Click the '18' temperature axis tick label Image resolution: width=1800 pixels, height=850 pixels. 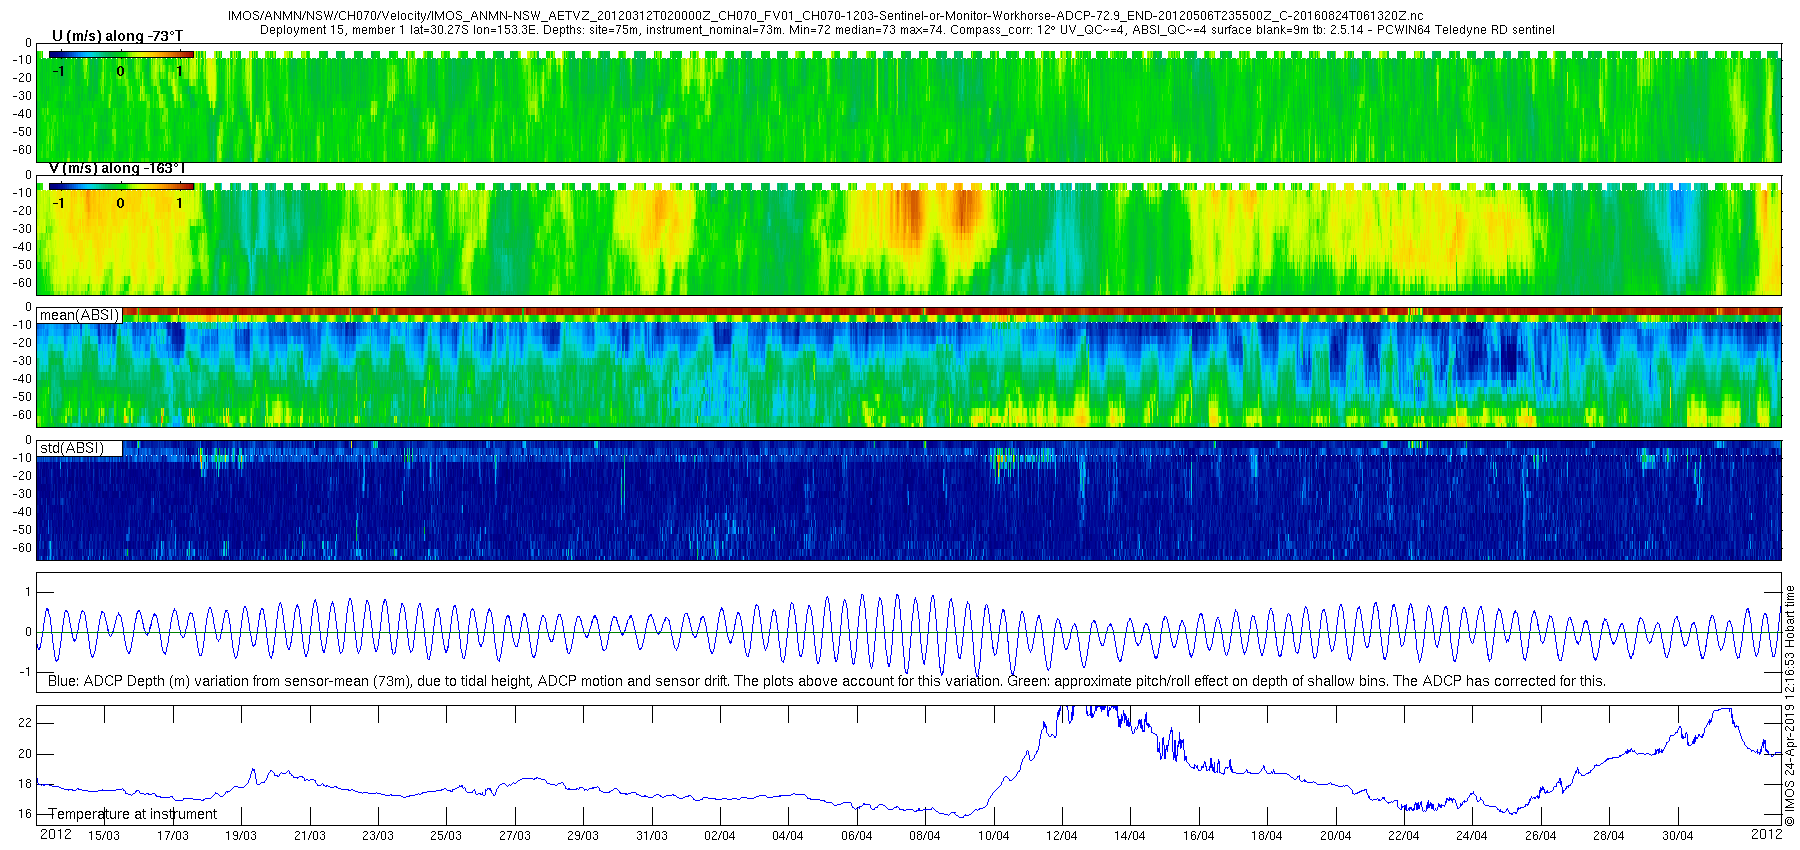pos(25,784)
